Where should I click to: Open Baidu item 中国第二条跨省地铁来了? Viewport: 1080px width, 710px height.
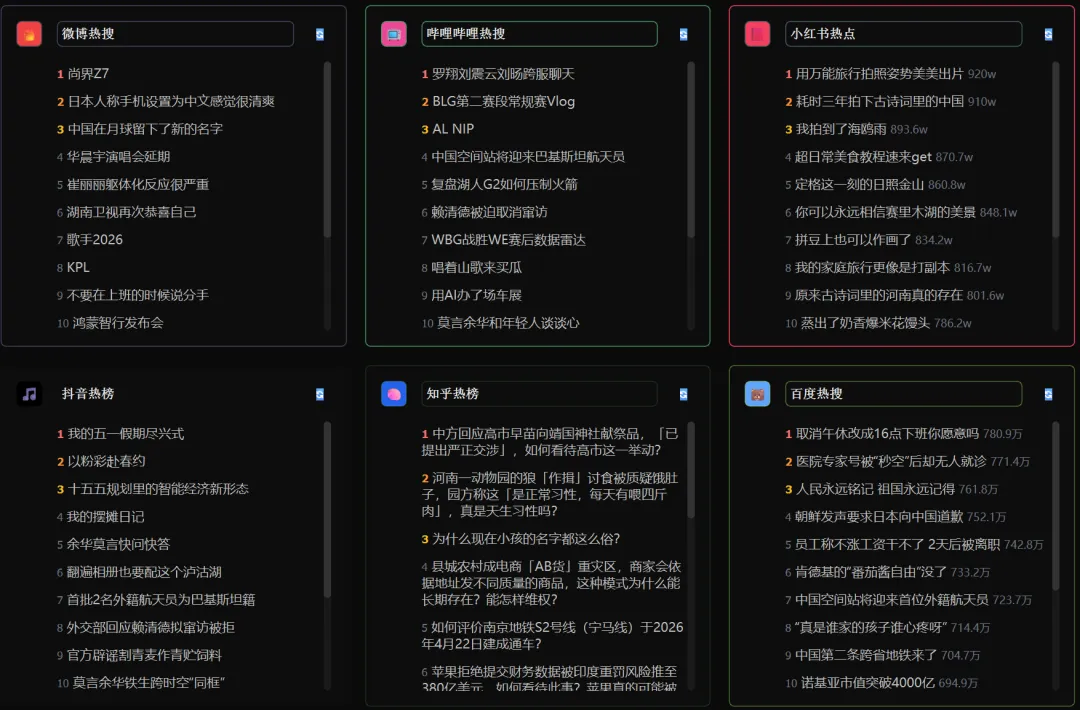point(866,655)
